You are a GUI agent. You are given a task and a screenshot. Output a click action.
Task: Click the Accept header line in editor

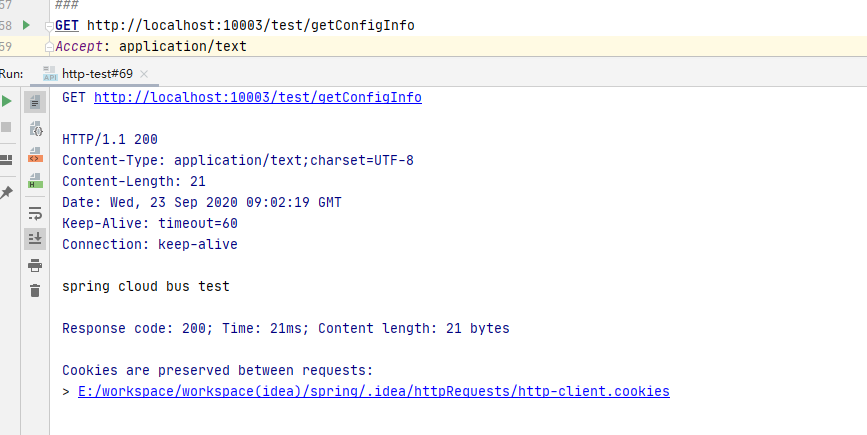(x=150, y=46)
